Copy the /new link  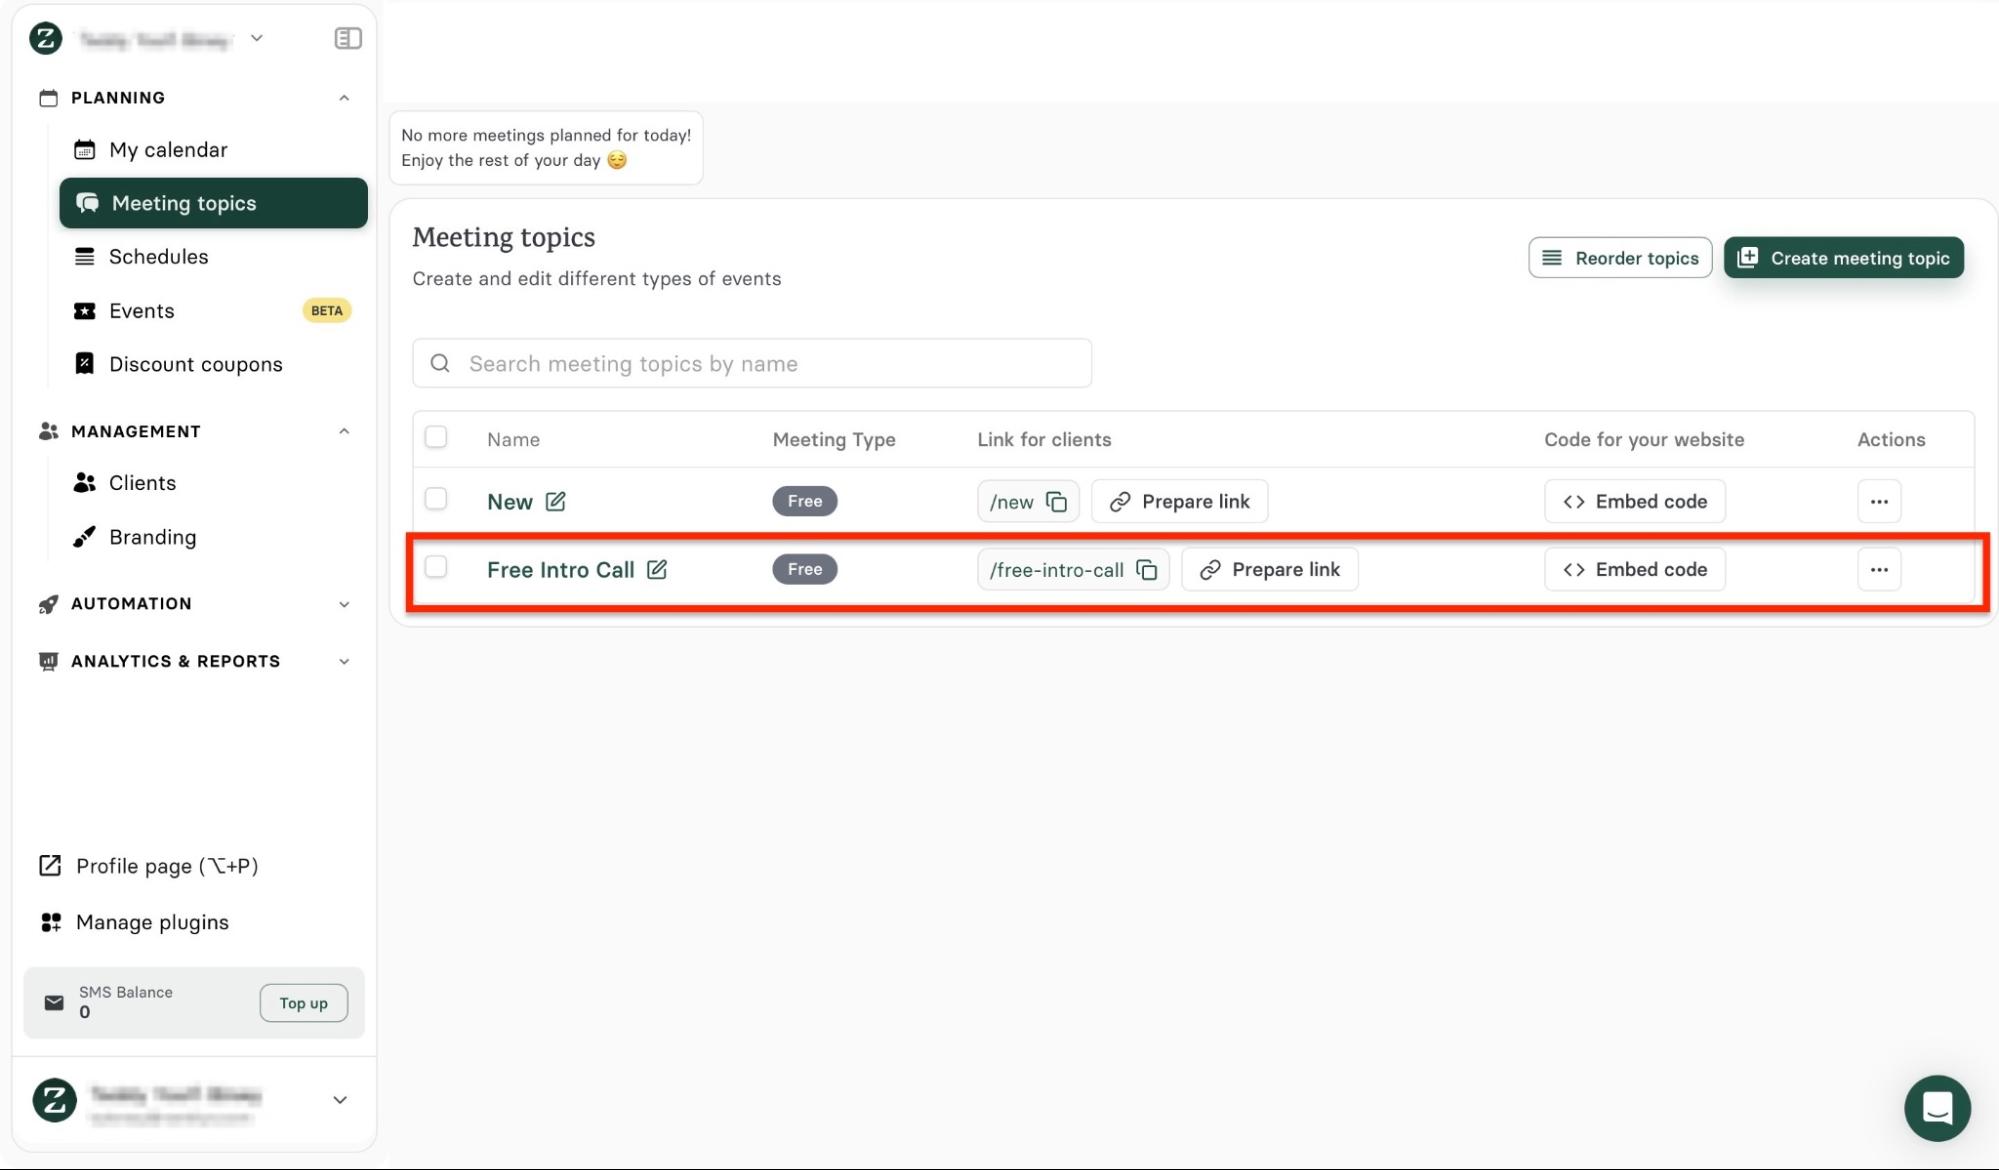pos(1056,501)
